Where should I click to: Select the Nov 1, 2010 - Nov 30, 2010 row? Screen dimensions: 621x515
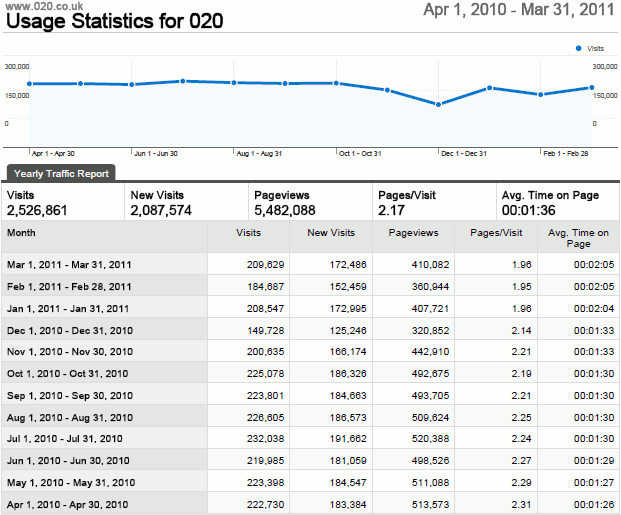tap(310, 351)
